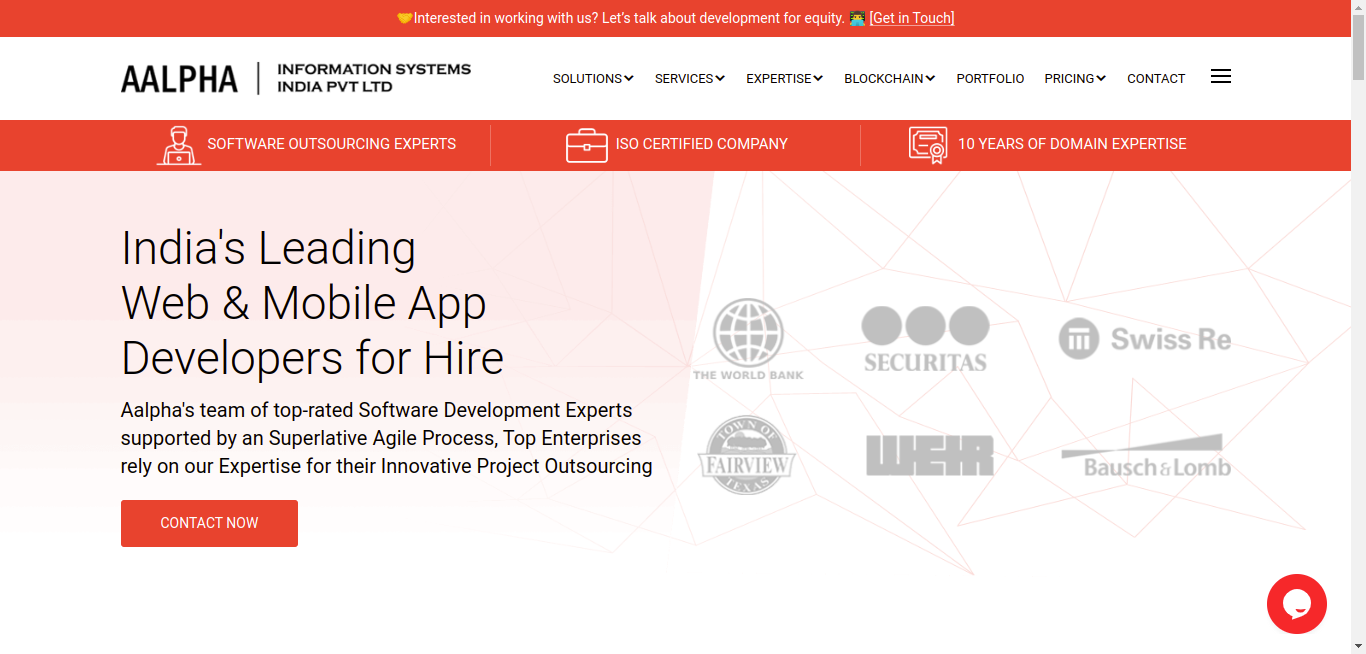
Task: Click the Aalpha Information Systems logo
Action: point(296,78)
